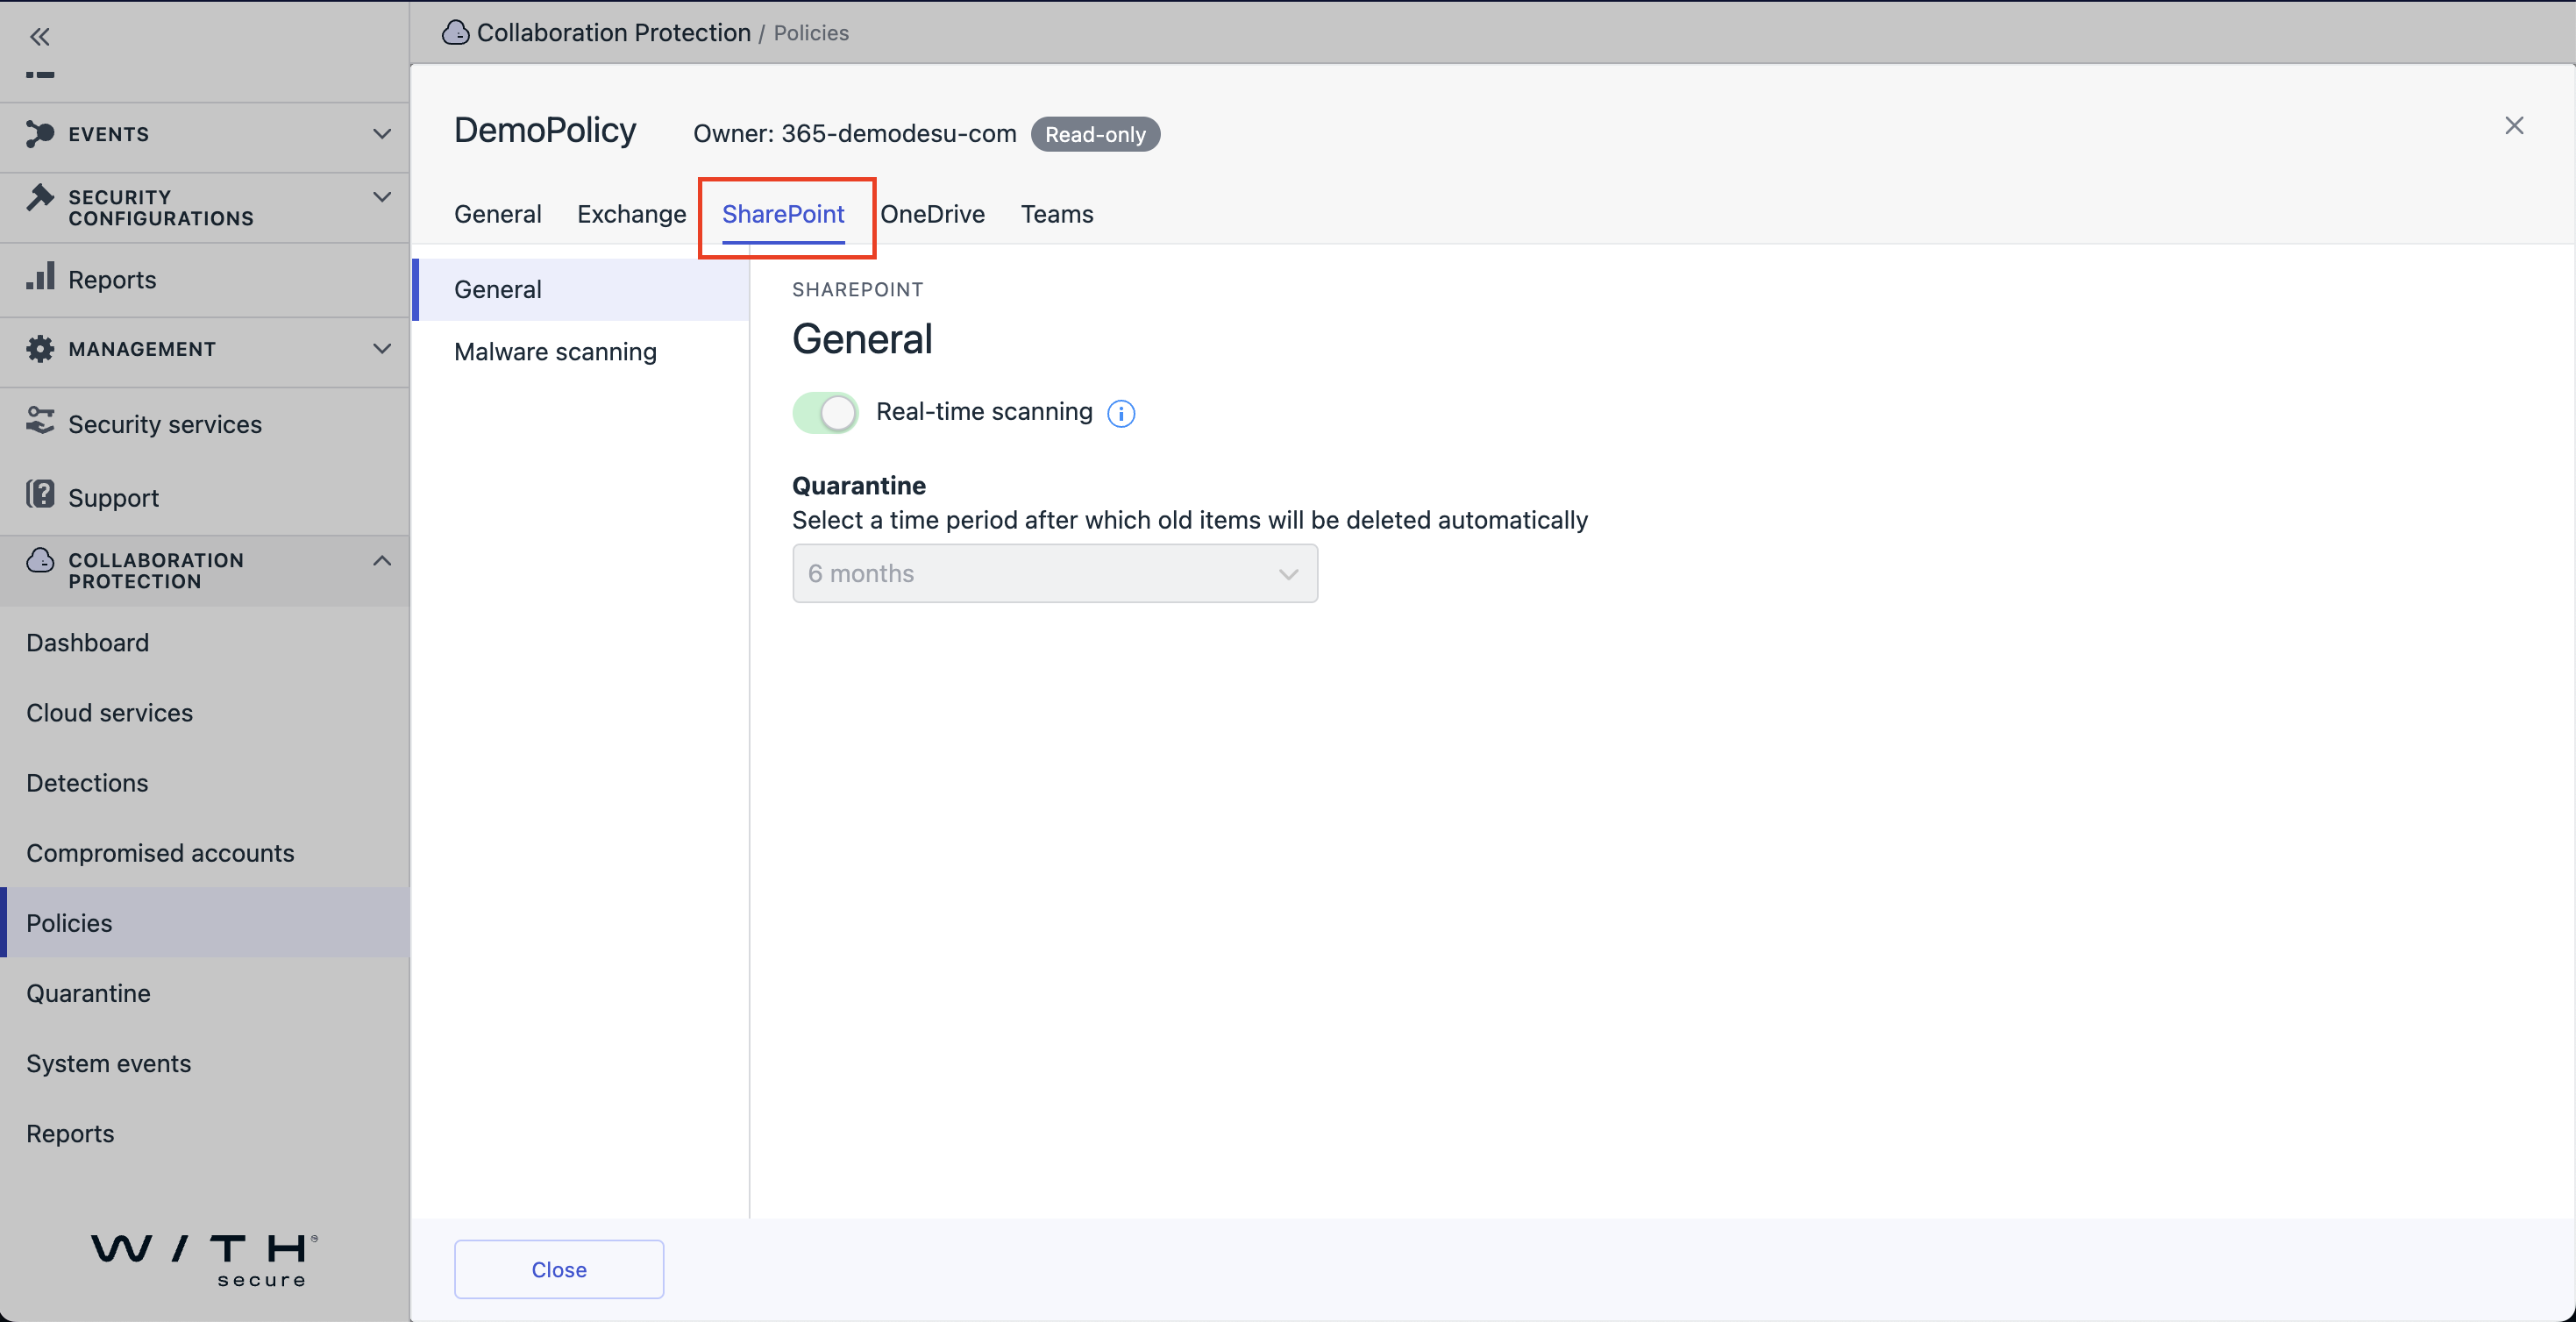Open Policies in the sidebar

(x=205, y=923)
